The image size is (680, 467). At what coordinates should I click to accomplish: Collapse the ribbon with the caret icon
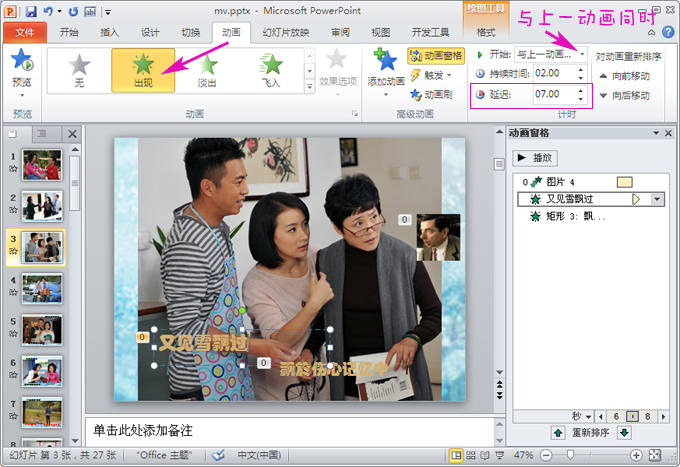(651, 32)
